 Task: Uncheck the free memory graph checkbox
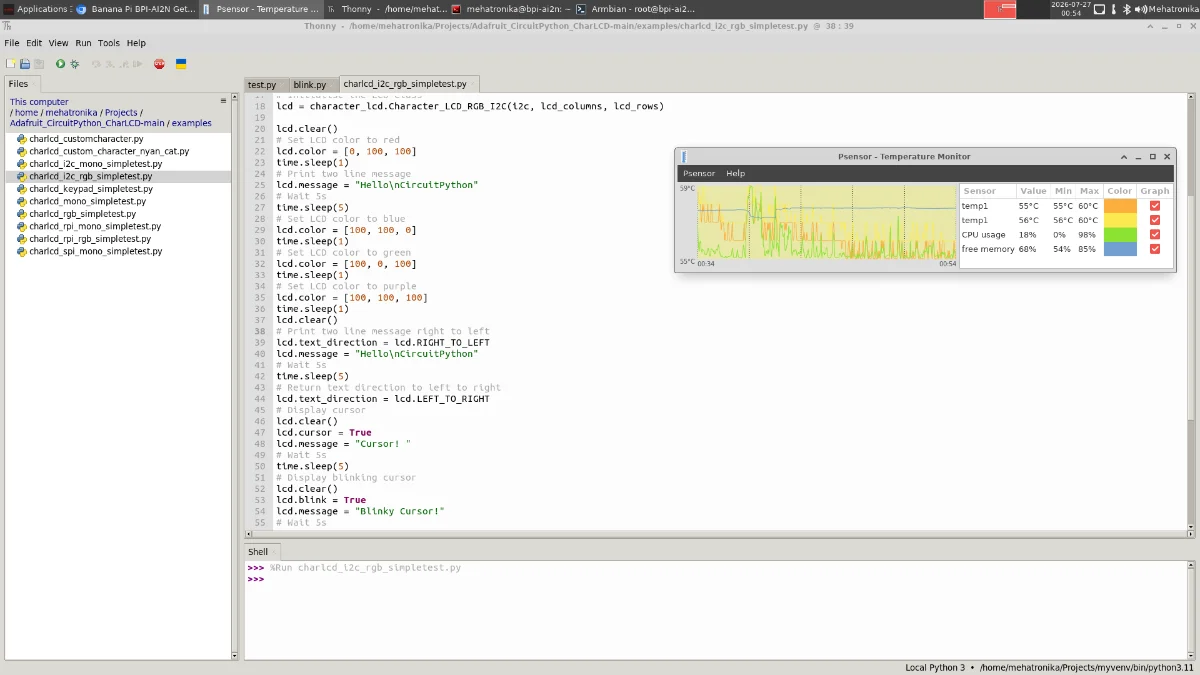(x=1155, y=249)
